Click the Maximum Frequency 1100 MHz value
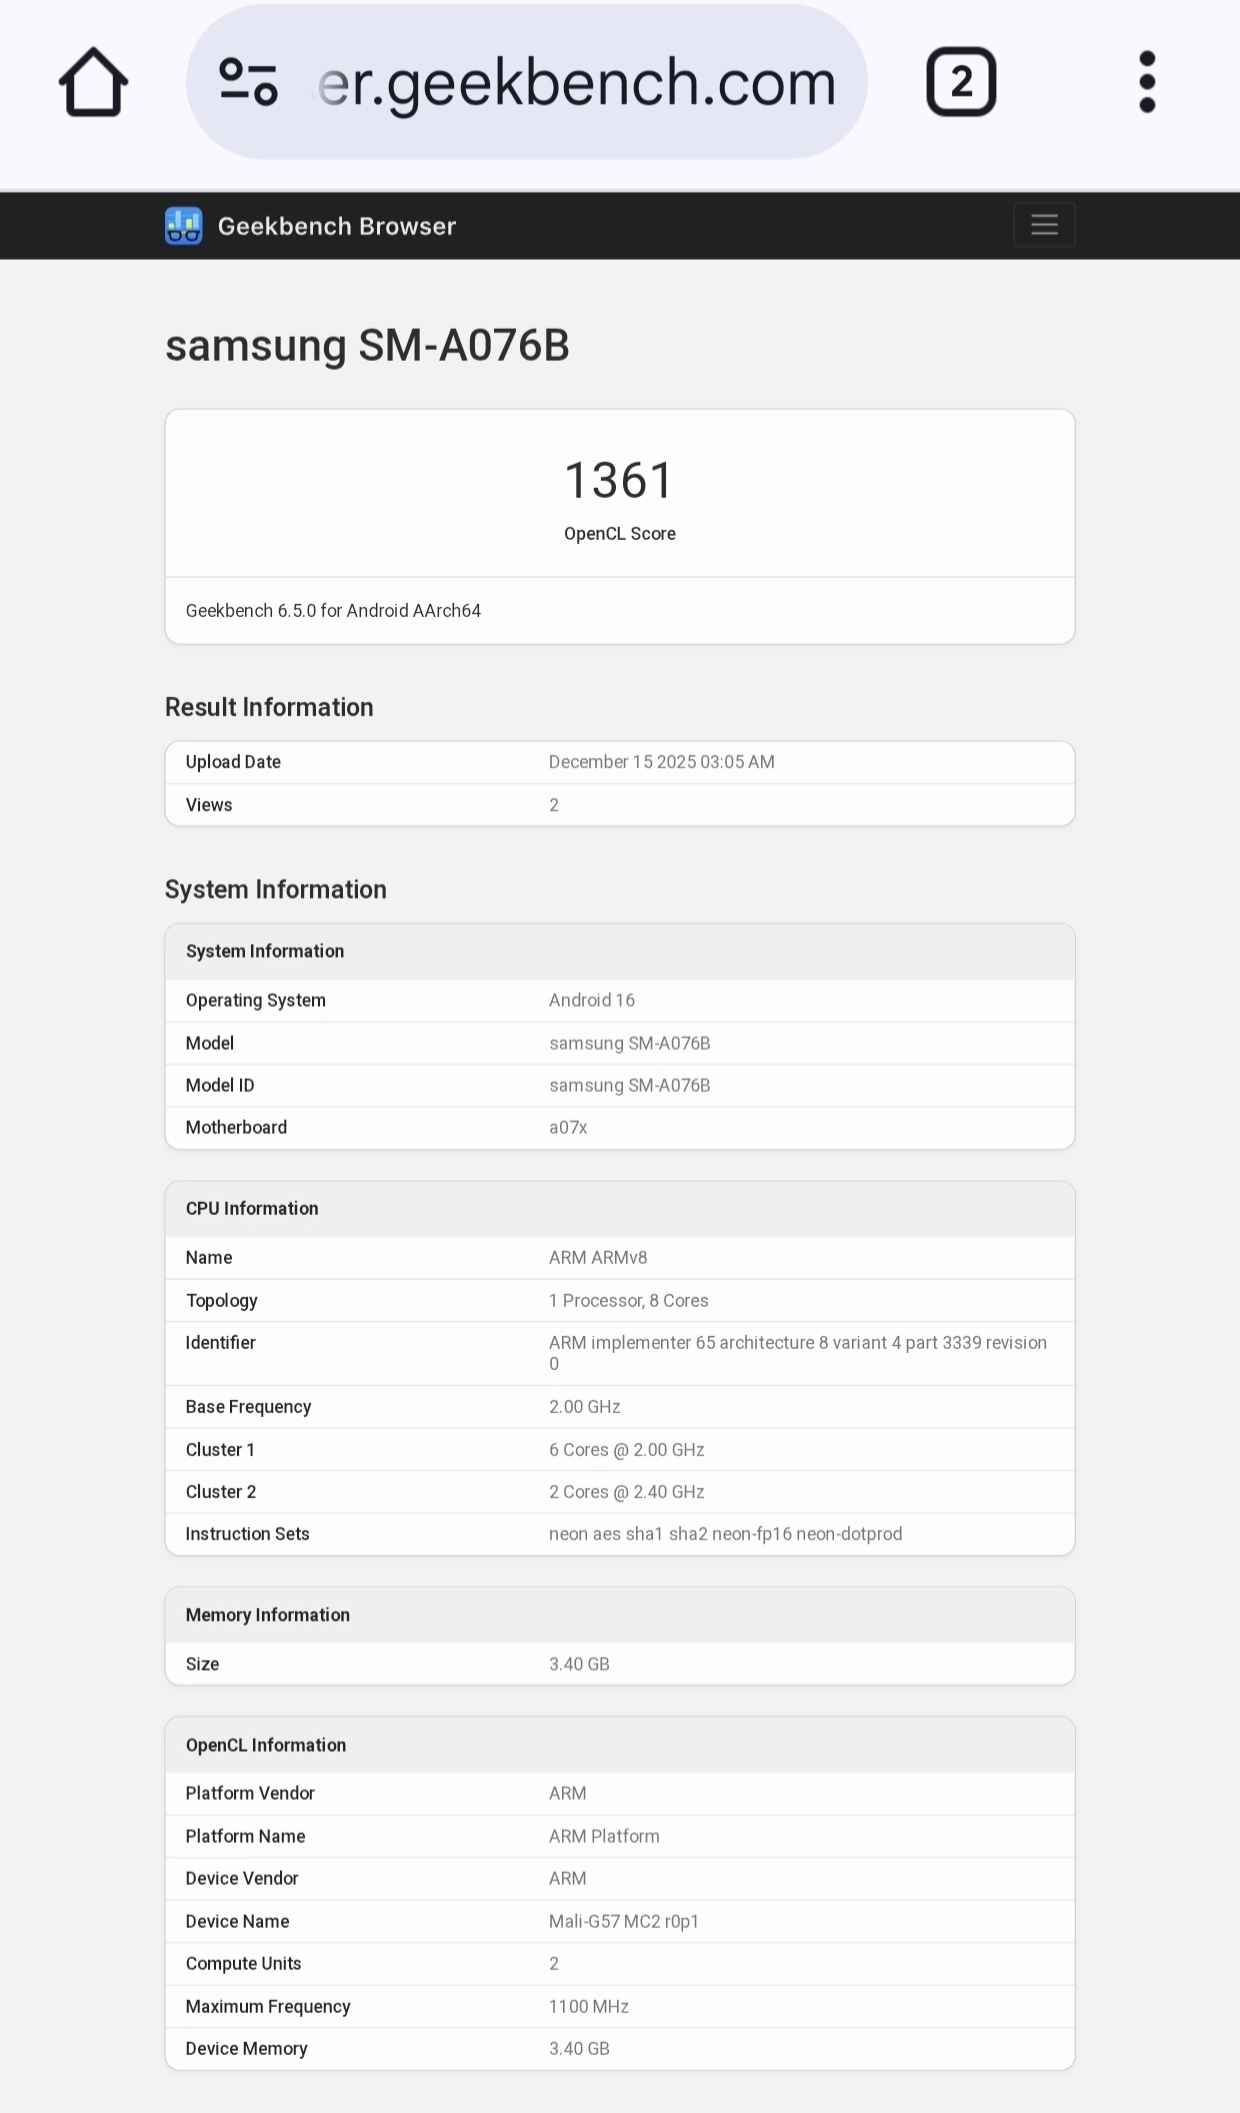The image size is (1240, 2113). tap(588, 2006)
